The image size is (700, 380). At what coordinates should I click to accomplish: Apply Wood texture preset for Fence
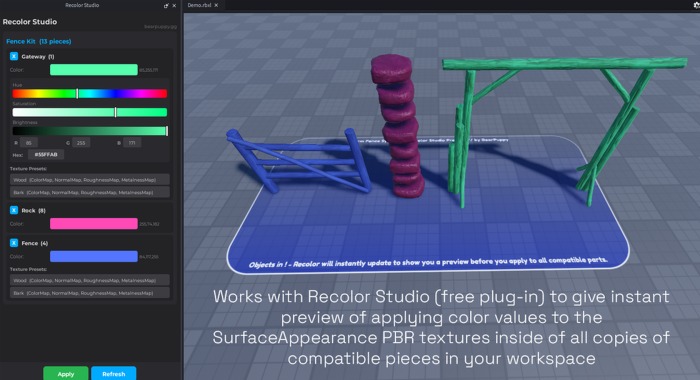pyautogui.click(x=90, y=280)
